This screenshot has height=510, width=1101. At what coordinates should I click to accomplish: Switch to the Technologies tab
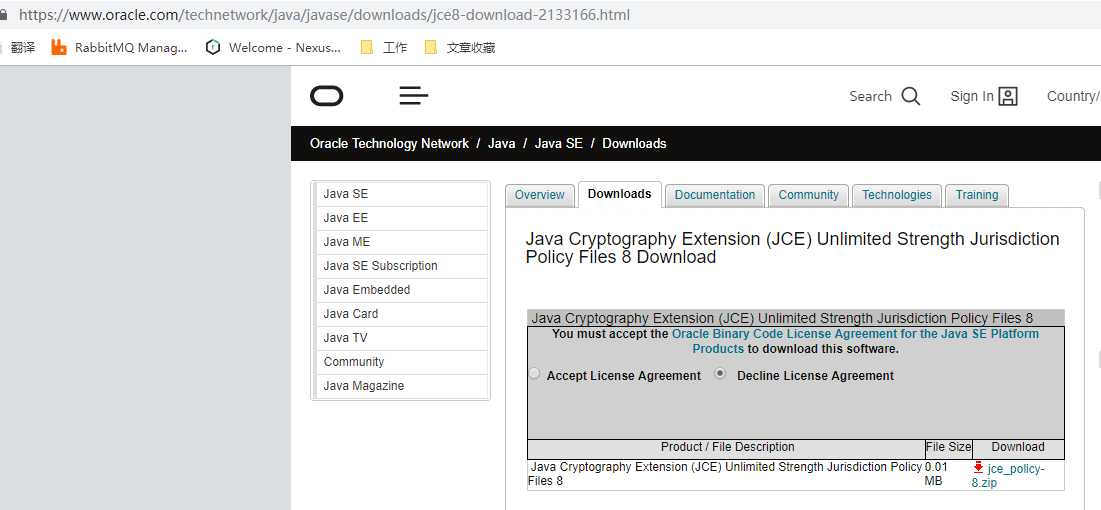tap(897, 195)
